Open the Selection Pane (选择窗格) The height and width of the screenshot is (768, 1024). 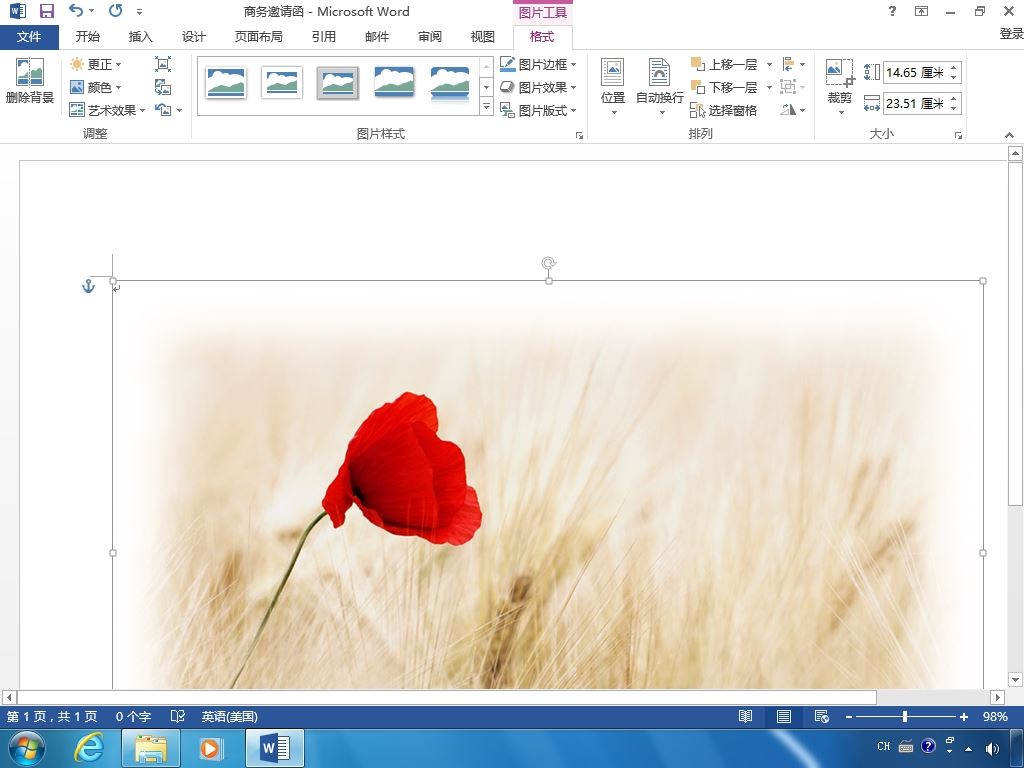(x=724, y=110)
